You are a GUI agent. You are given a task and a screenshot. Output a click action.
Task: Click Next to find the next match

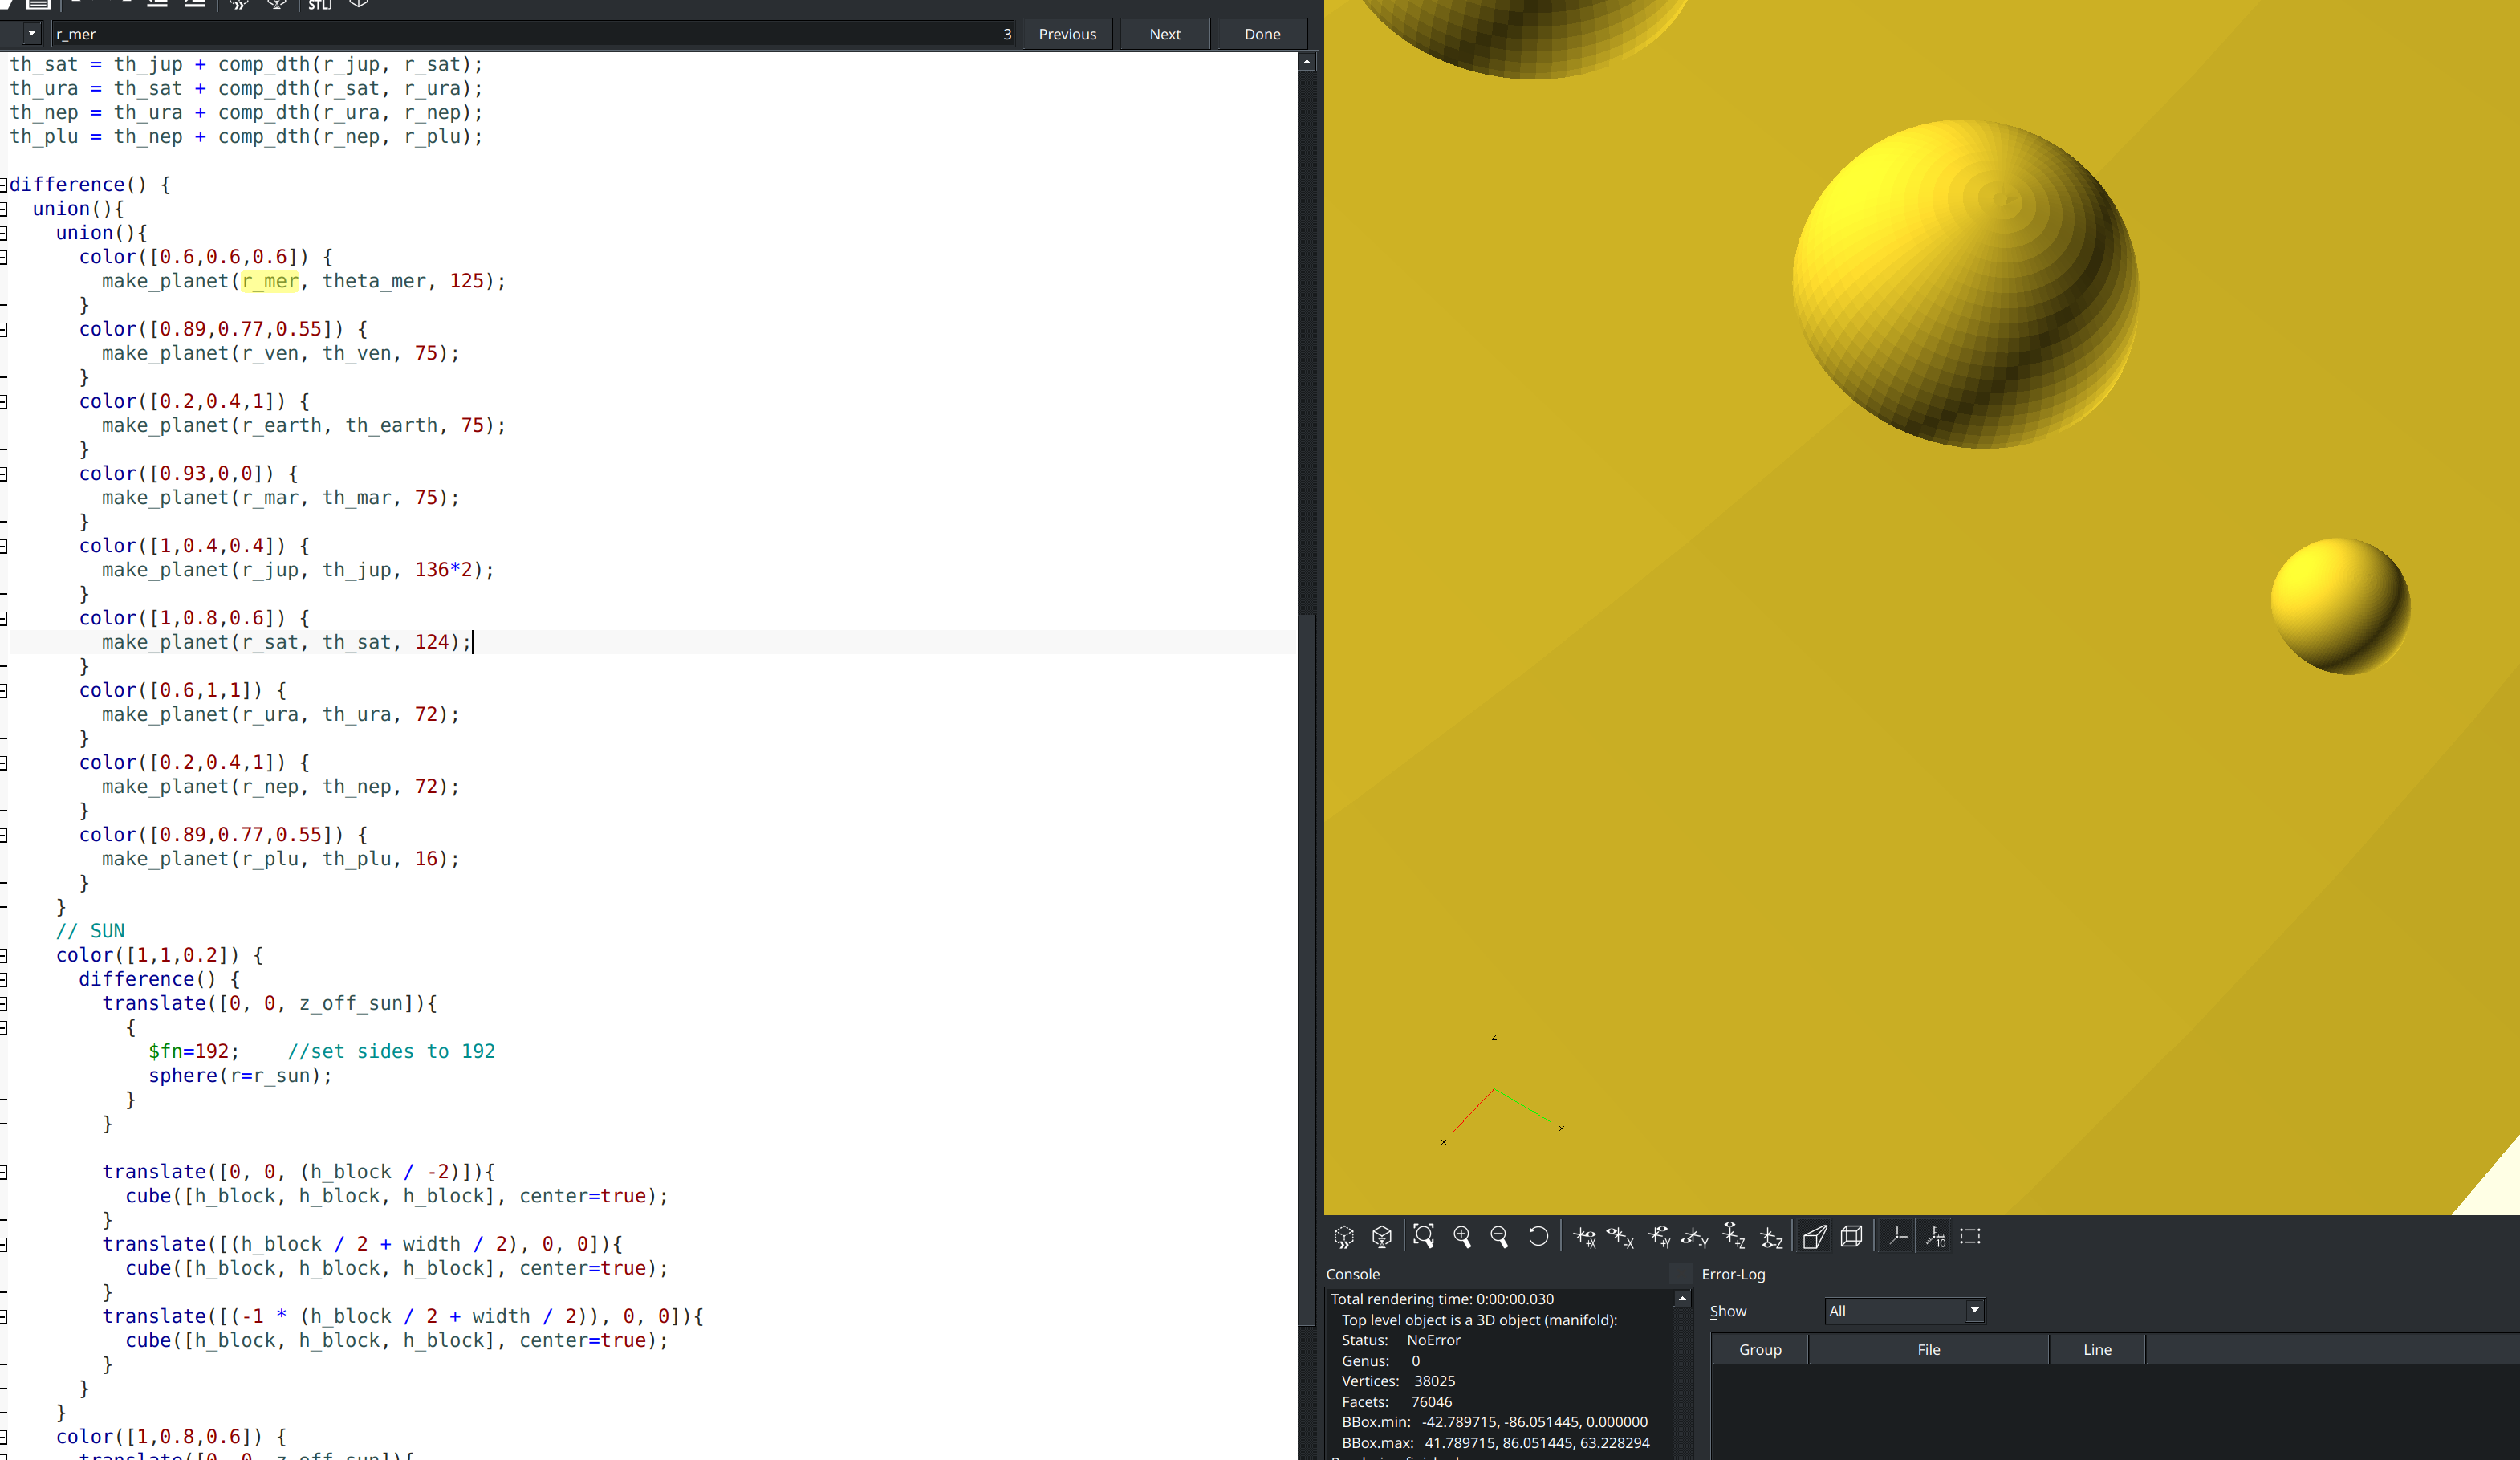pyautogui.click(x=1164, y=33)
